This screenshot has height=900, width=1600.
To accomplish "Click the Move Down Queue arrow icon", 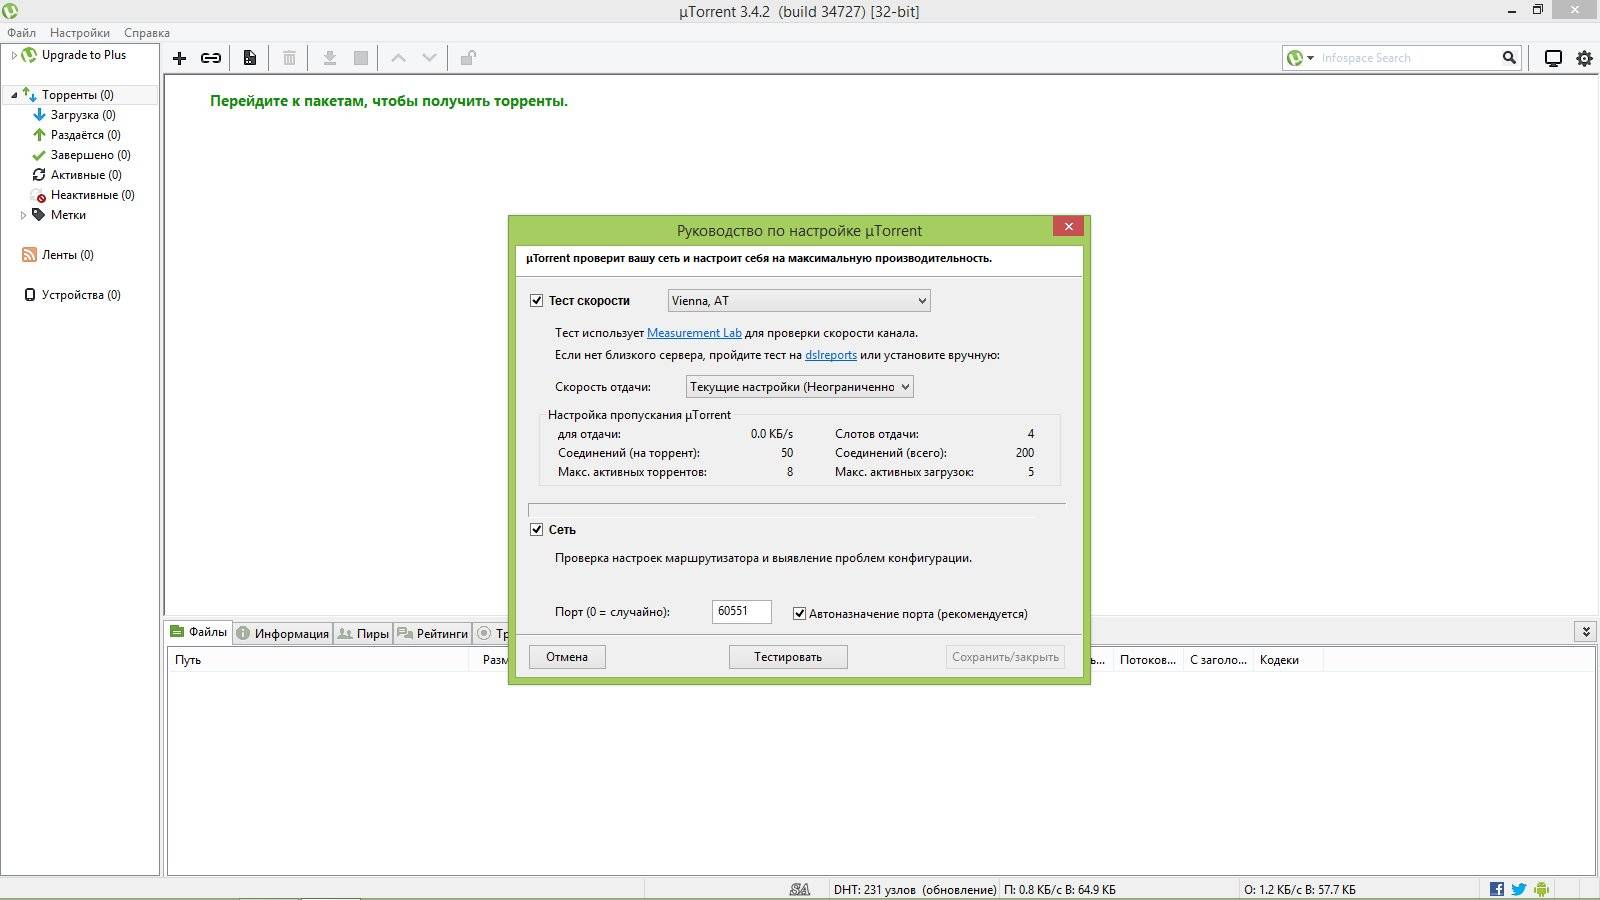I will coord(429,58).
